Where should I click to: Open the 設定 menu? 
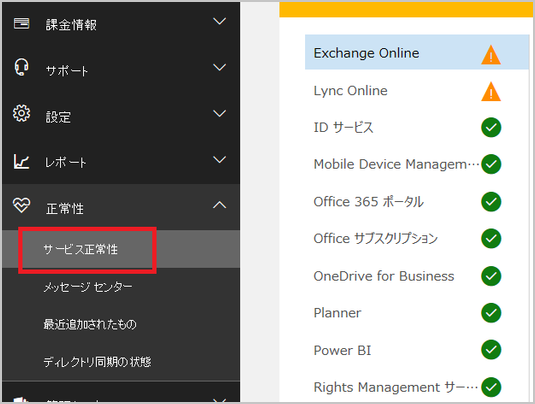(121, 115)
